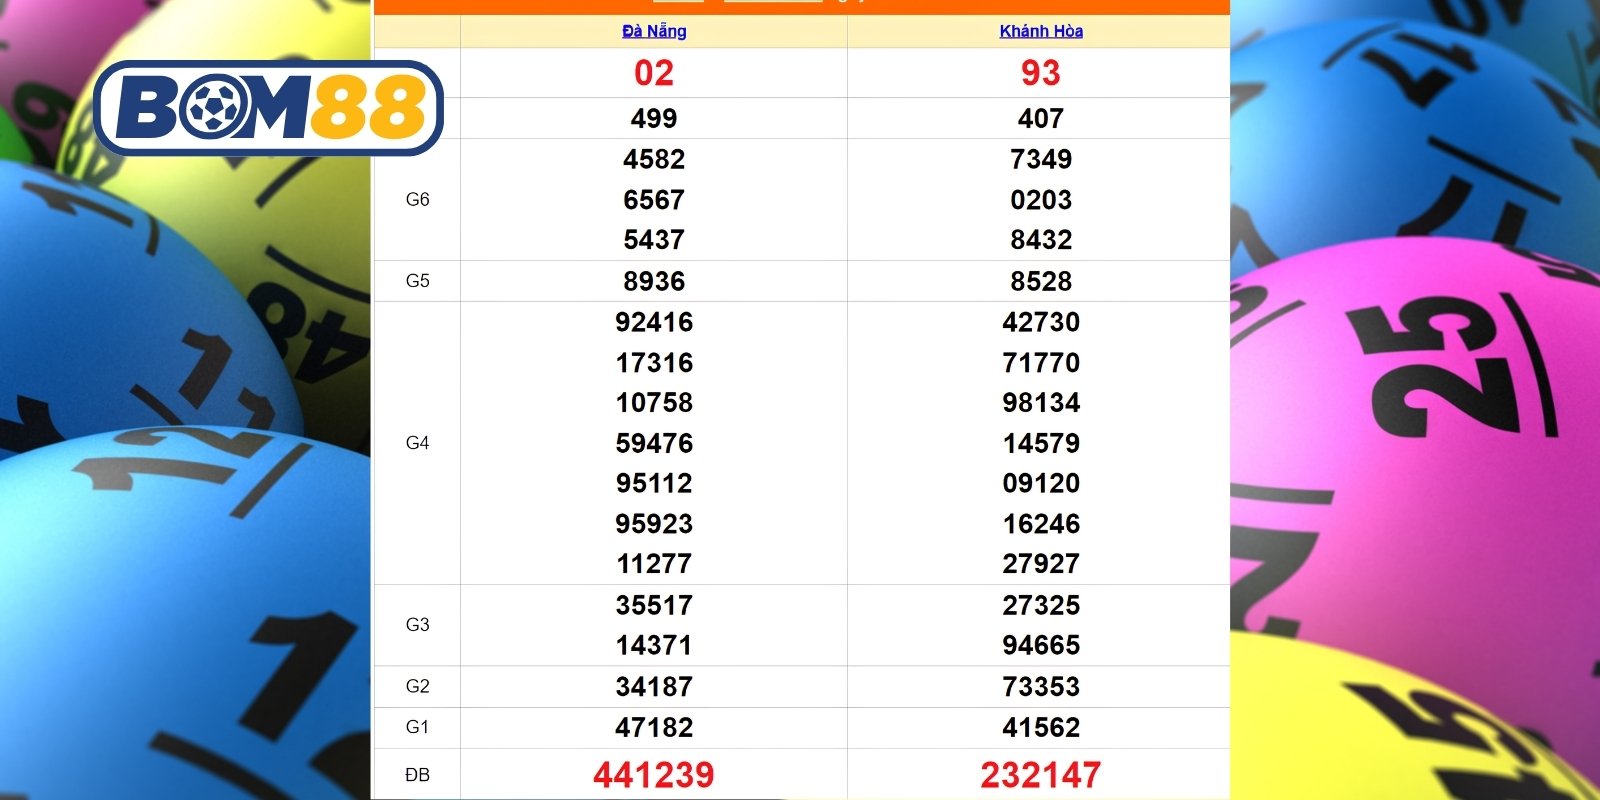Click G4 number 09120
Screen dimensions: 1600x800
point(1041,483)
